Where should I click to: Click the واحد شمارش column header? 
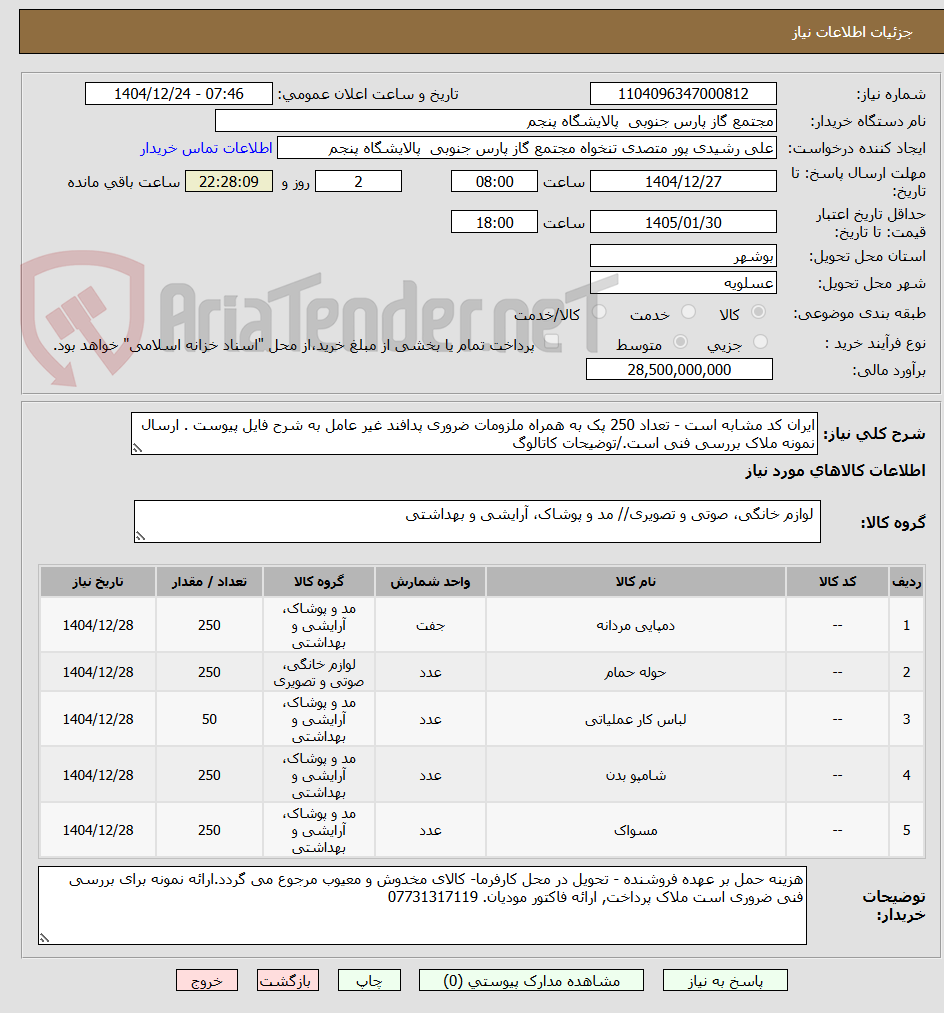[430, 581]
